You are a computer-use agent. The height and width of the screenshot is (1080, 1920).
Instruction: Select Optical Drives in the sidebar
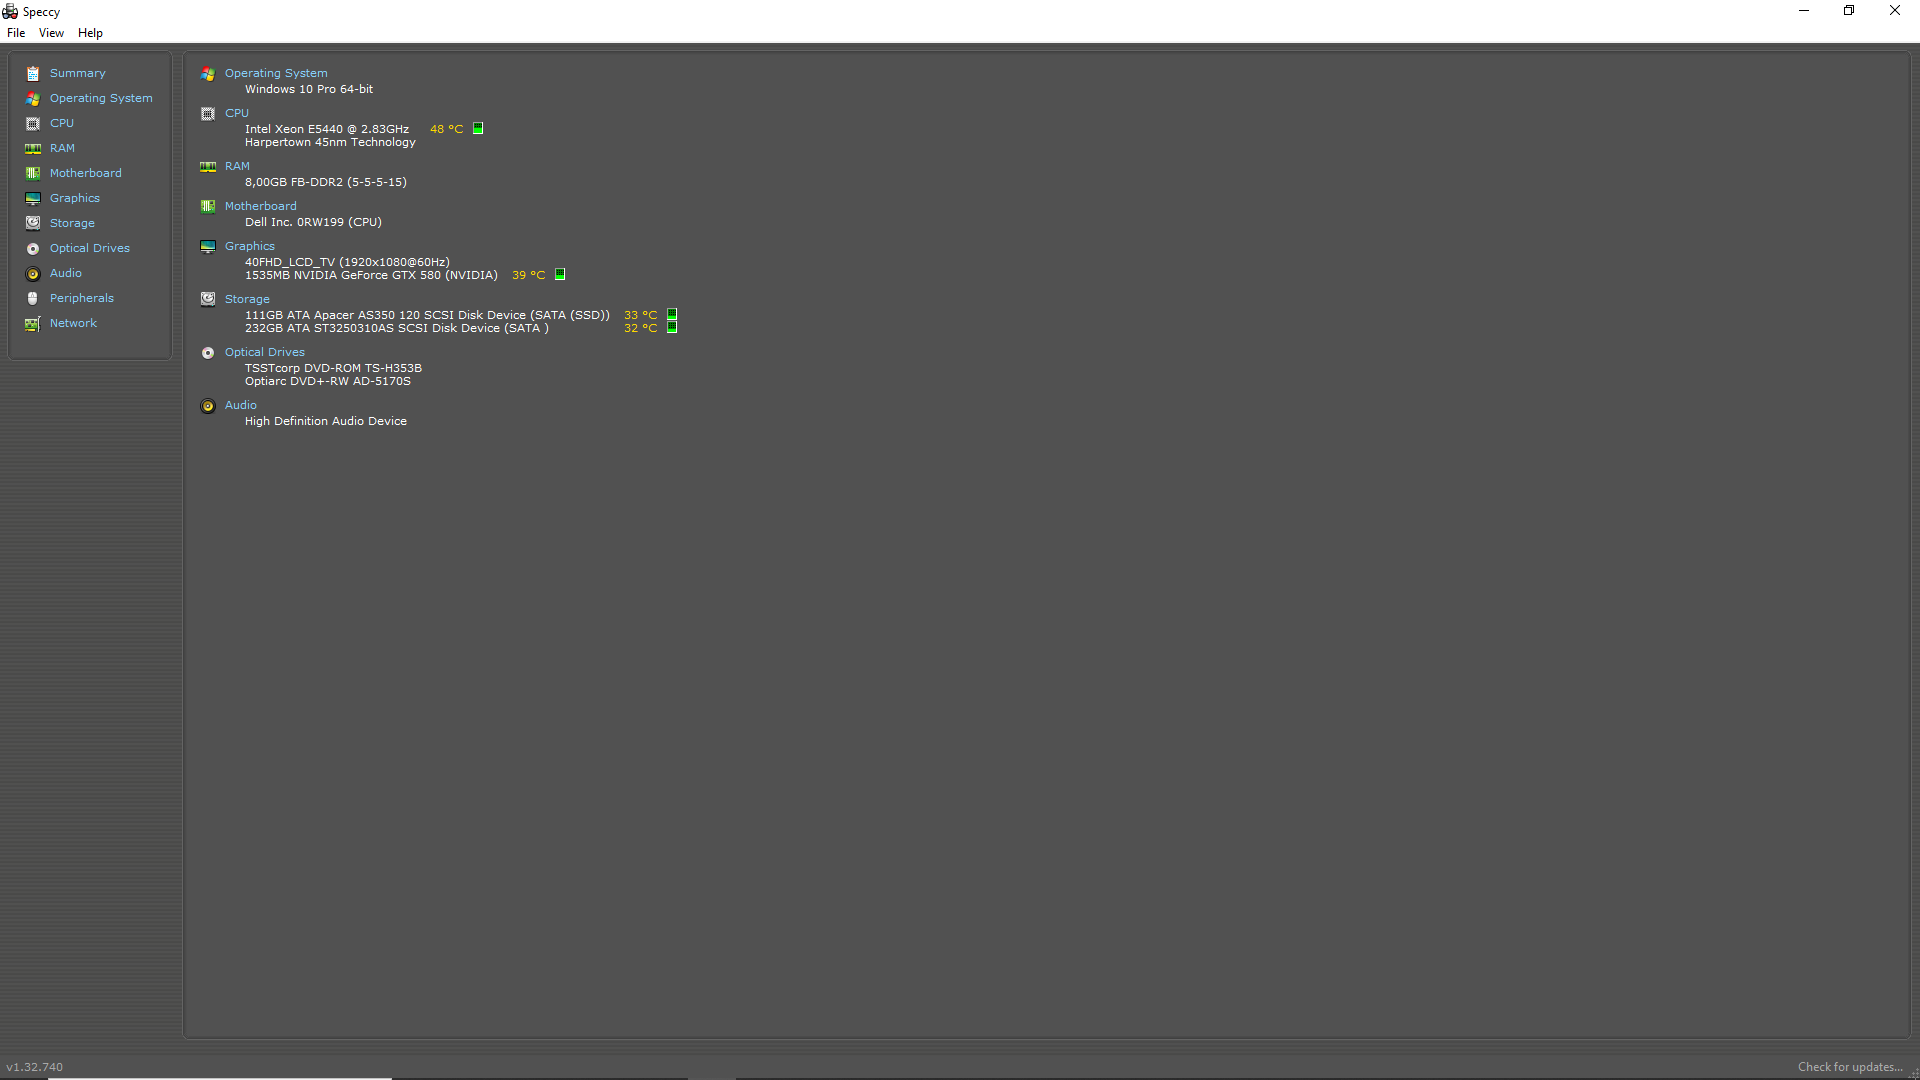90,248
